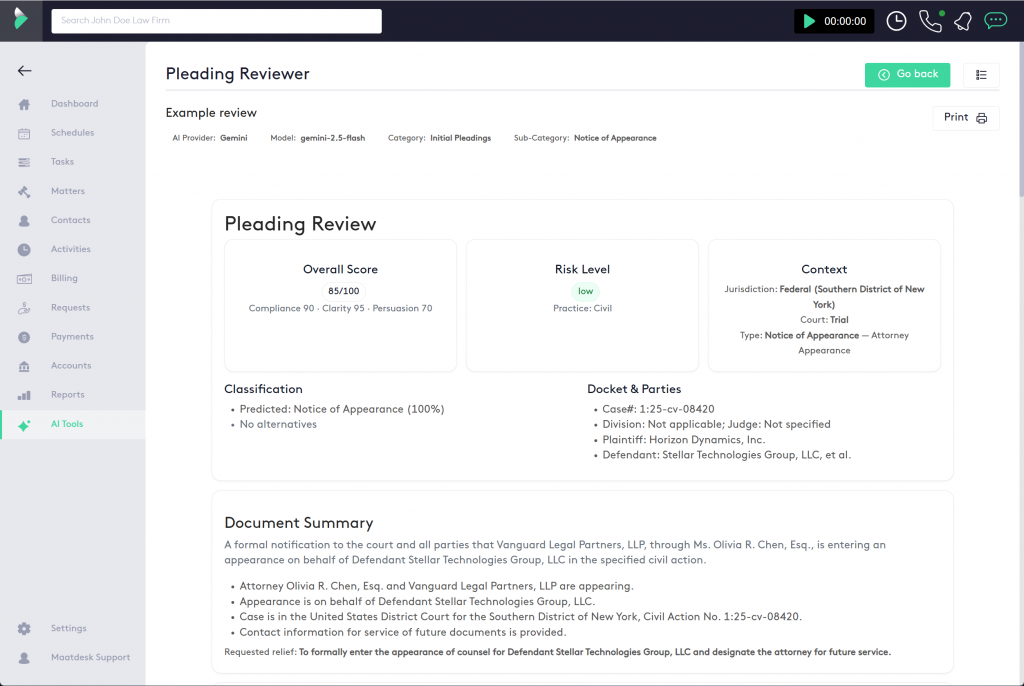Open the chat messages icon

click(995, 21)
